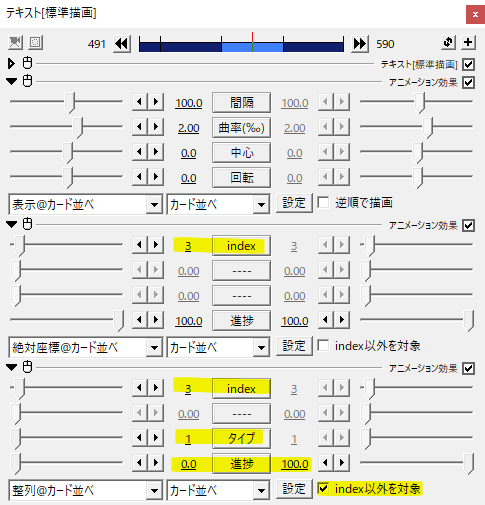This screenshot has width=485, height=505.
Task: Click the 間隔 parameter button
Action: tap(241, 103)
